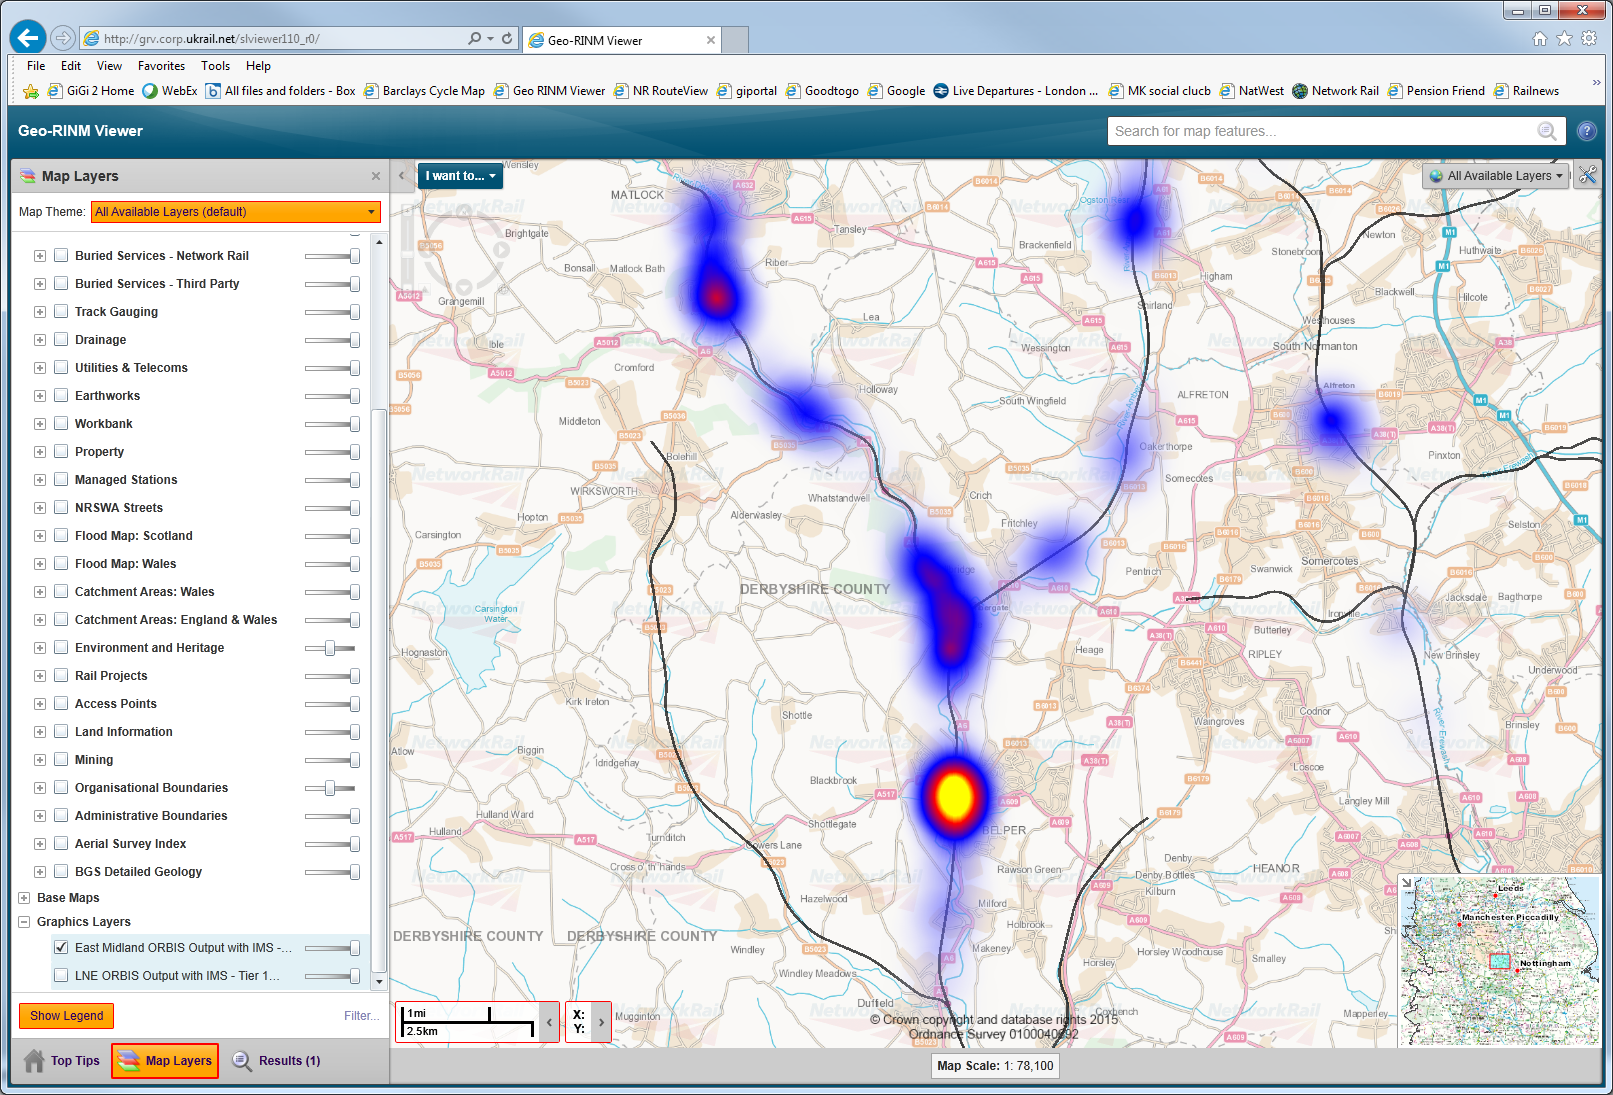This screenshot has height=1095, width=1613.
Task: Click the Show Legend button
Action: point(67,1016)
